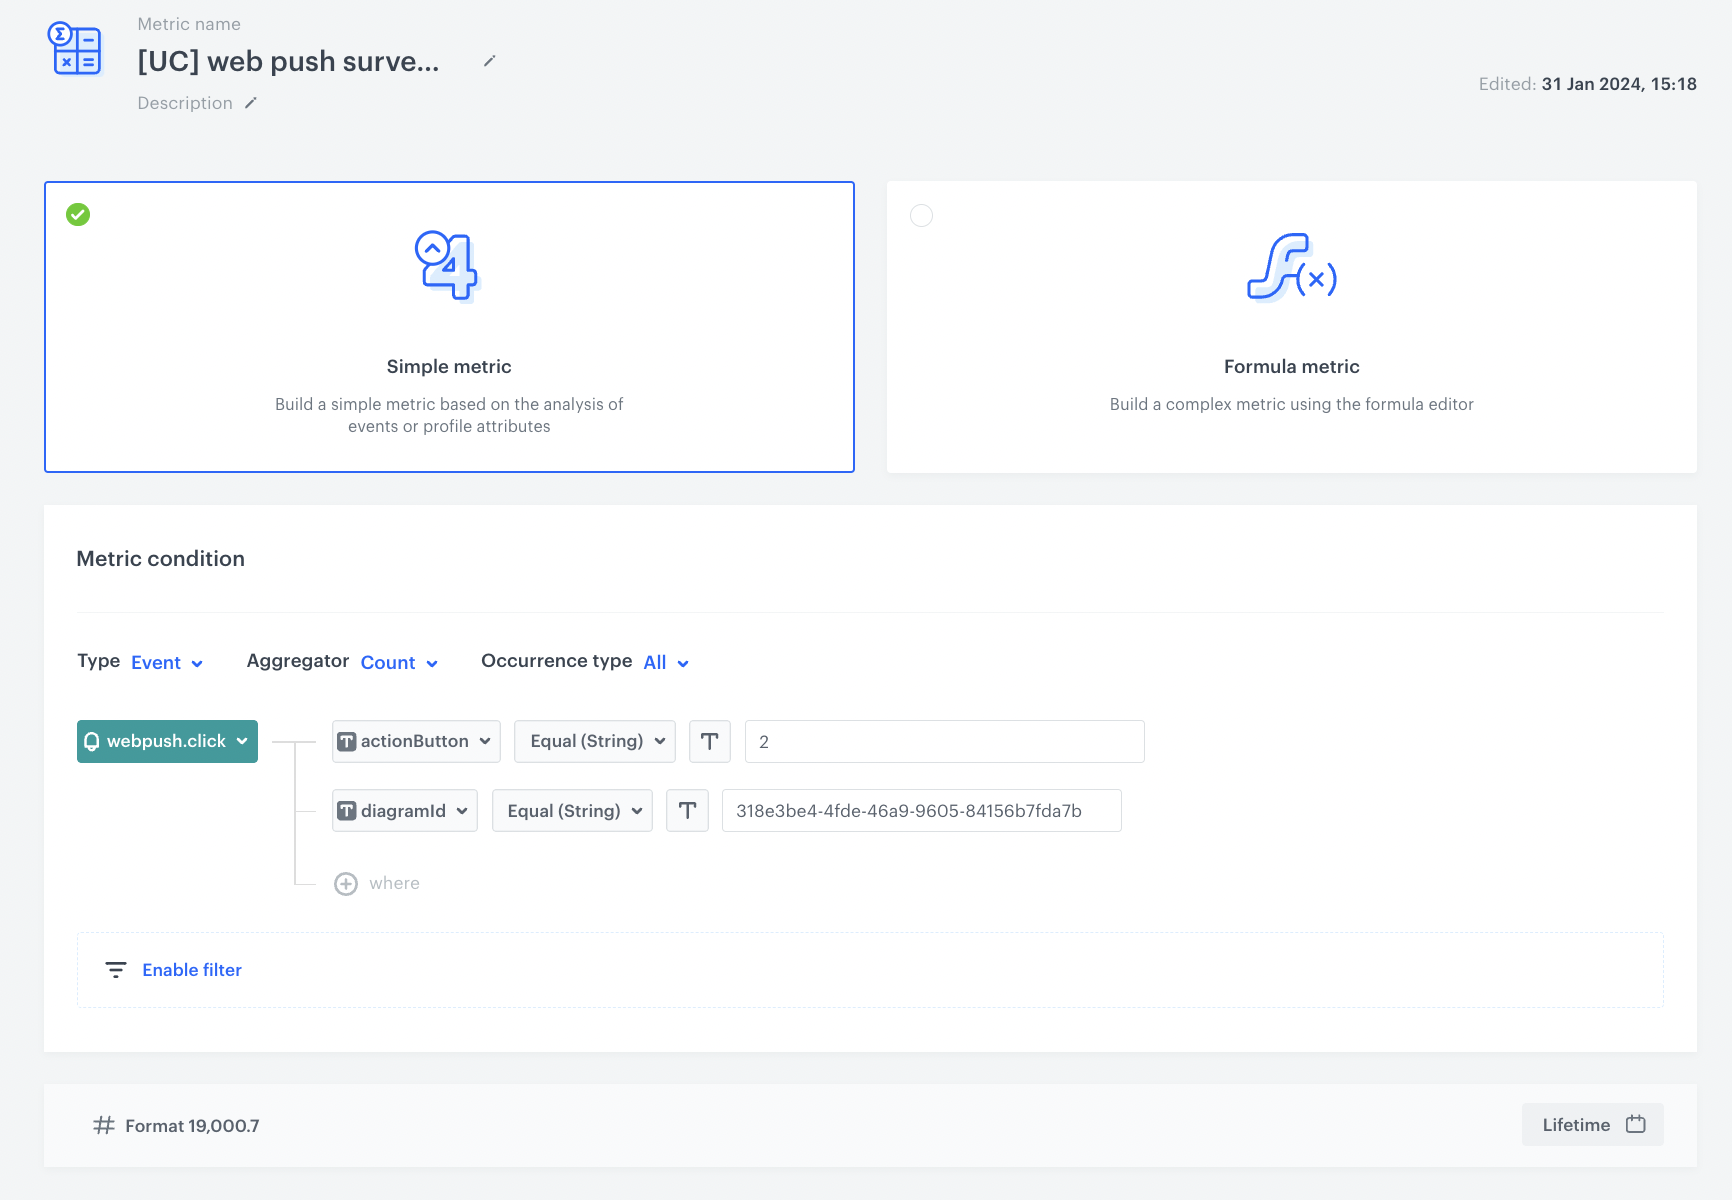The width and height of the screenshot is (1732, 1200).
Task: Click the text type icon beside diagramId value
Action: (x=688, y=811)
